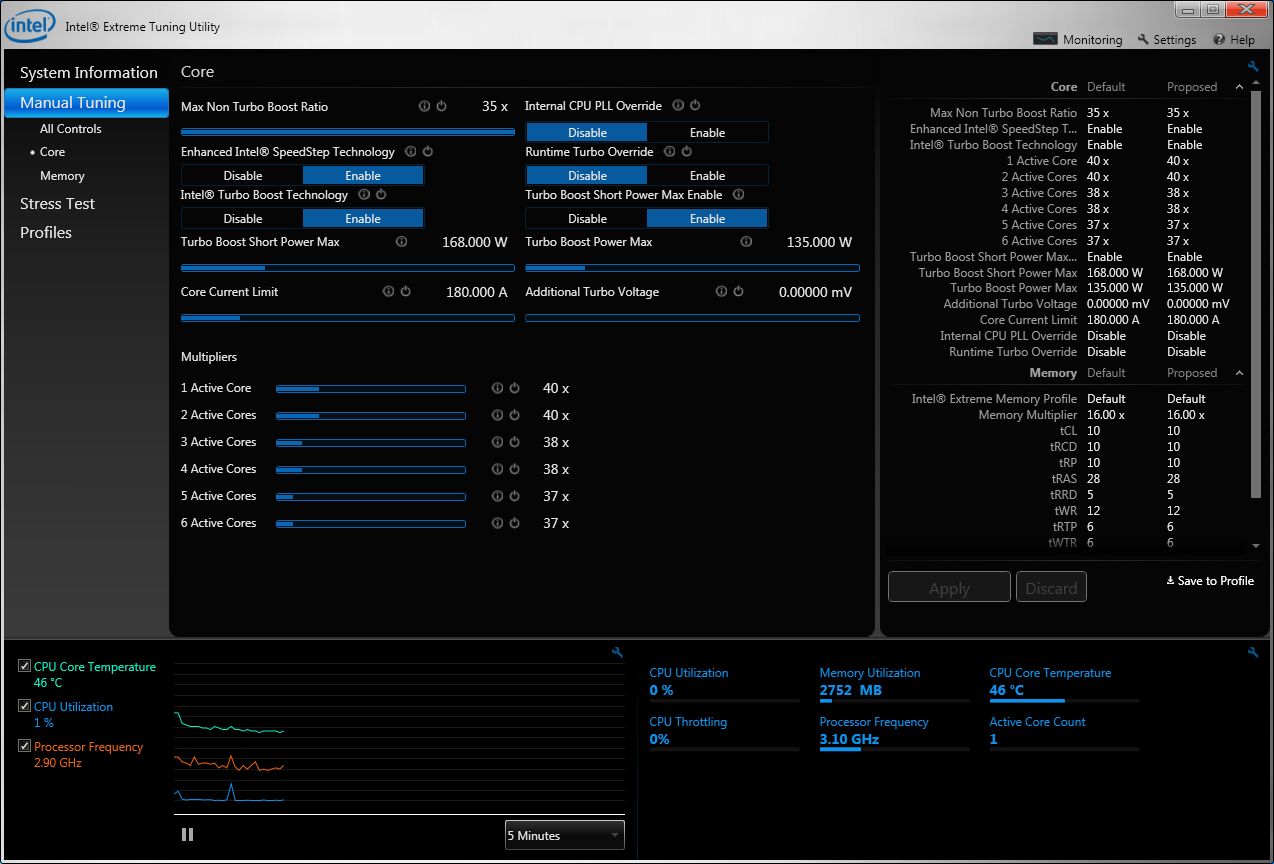1274x864 pixels.
Task: Click the Intel logo
Action: [x=28, y=26]
